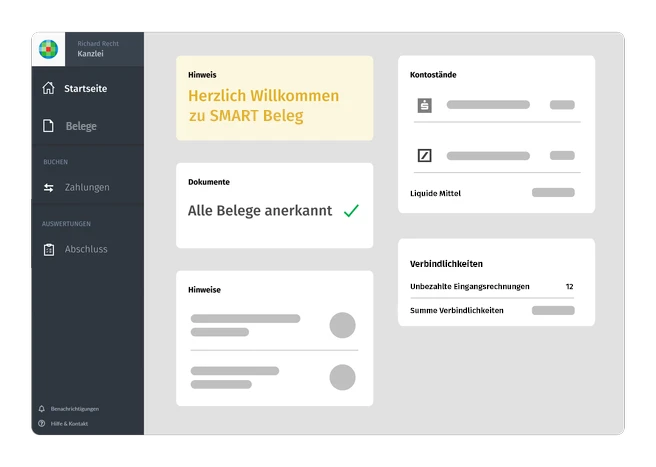The width and height of the screenshot is (656, 467).
Task: Click the Alle Belege anerkannt text
Action: (260, 211)
